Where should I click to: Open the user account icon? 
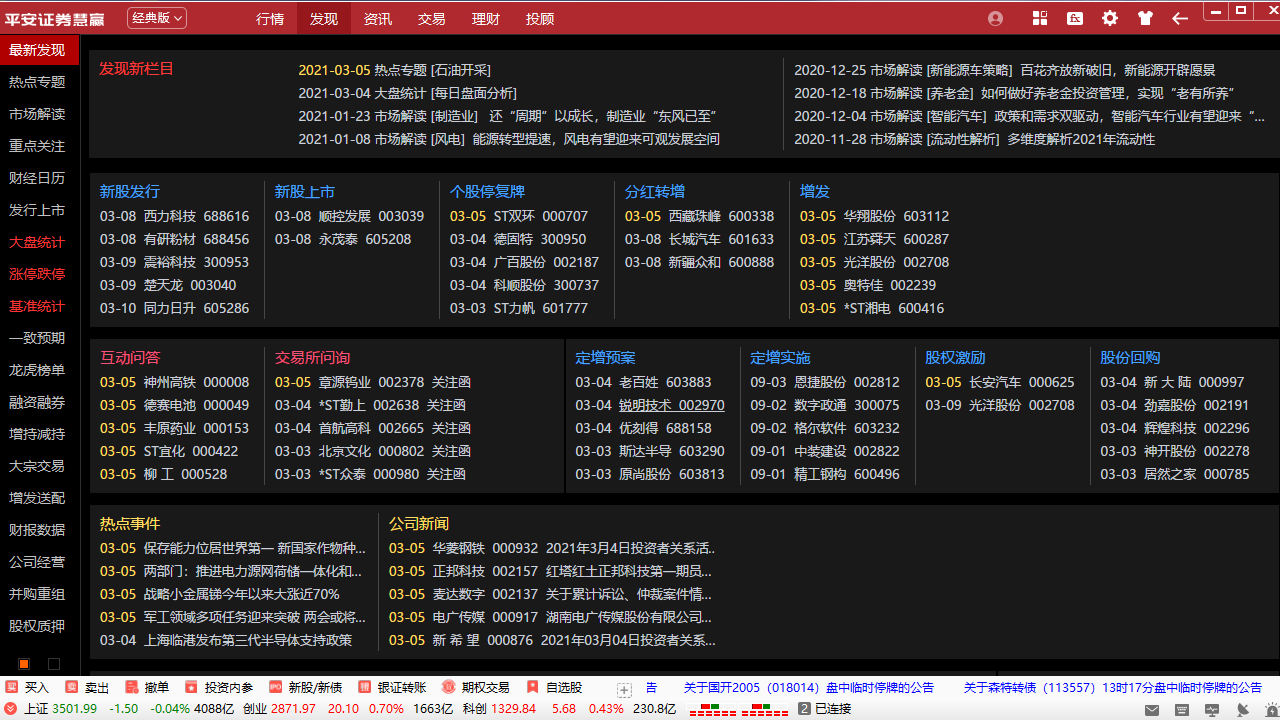[x=996, y=18]
